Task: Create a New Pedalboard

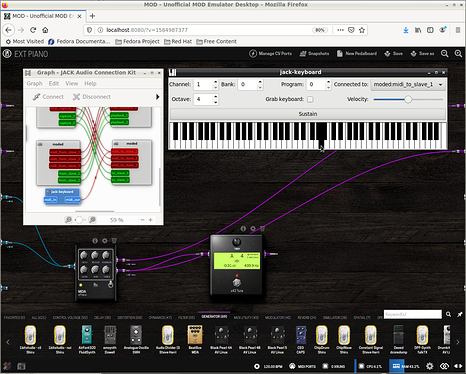Action: click(357, 54)
